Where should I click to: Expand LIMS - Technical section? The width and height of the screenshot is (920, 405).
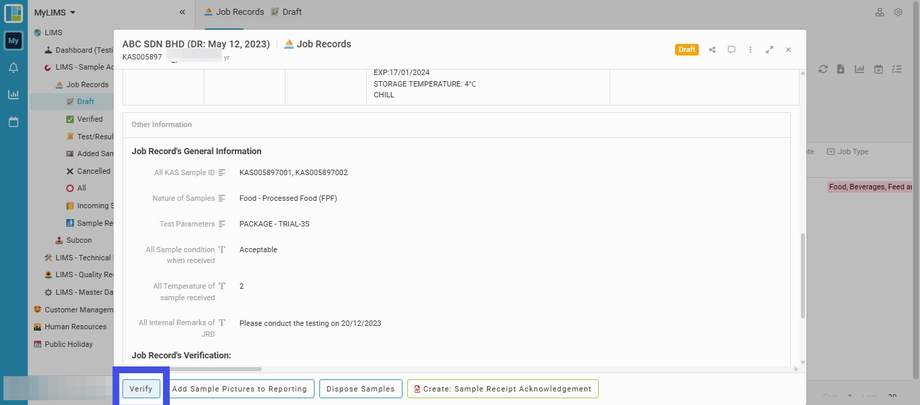click(x=79, y=258)
